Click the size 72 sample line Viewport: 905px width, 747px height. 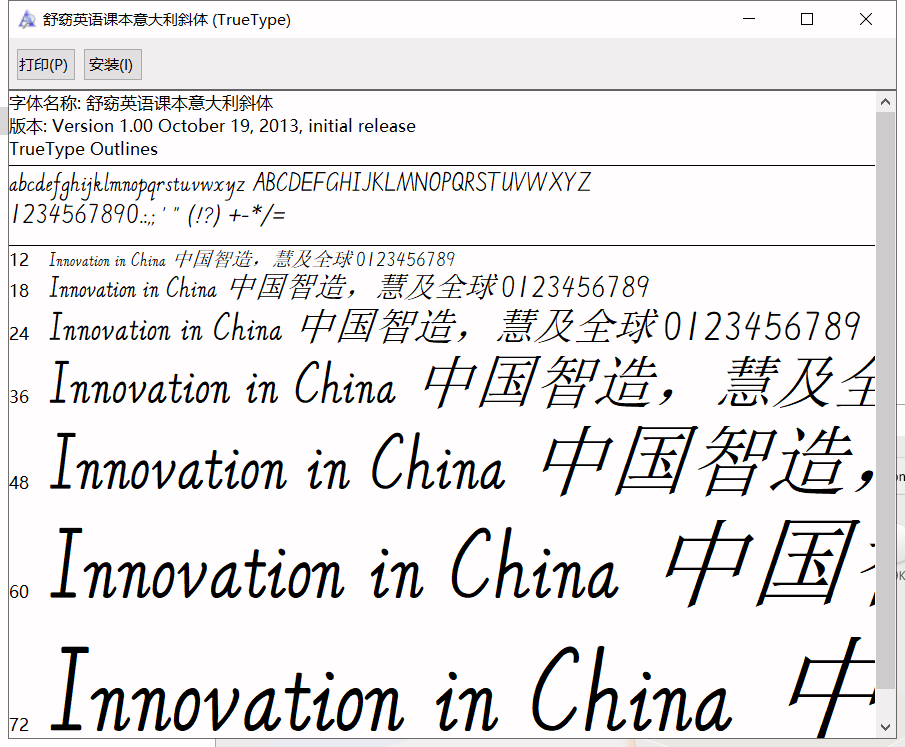click(x=462, y=688)
